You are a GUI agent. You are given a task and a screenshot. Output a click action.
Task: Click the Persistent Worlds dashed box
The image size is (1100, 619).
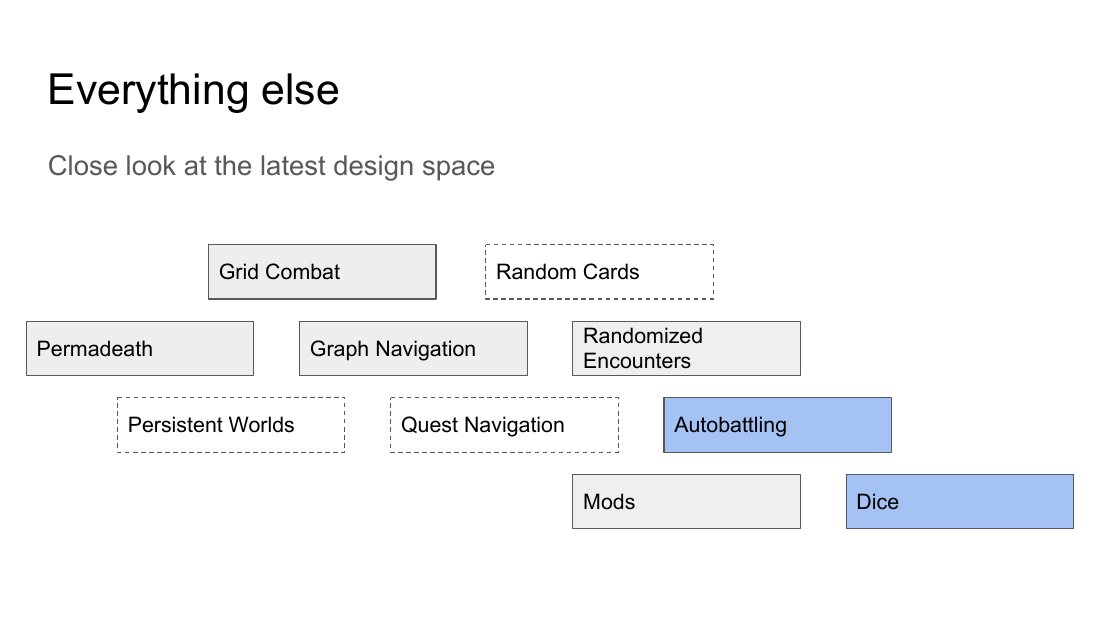pos(231,425)
